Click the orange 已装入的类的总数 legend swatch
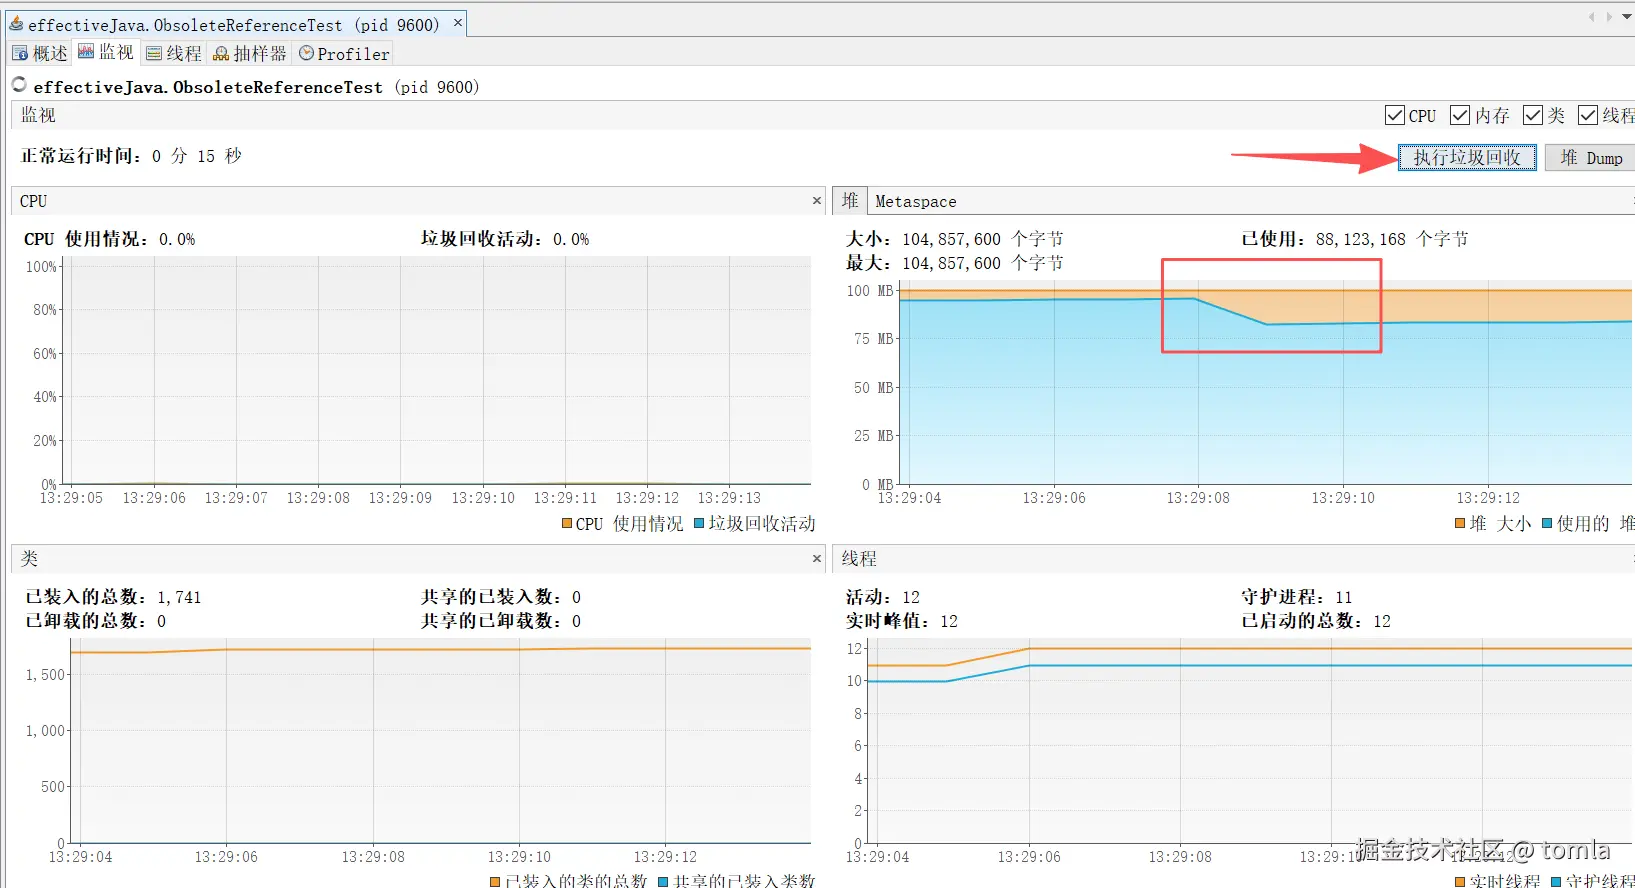Image resolution: width=1635 pixels, height=888 pixels. point(495,881)
